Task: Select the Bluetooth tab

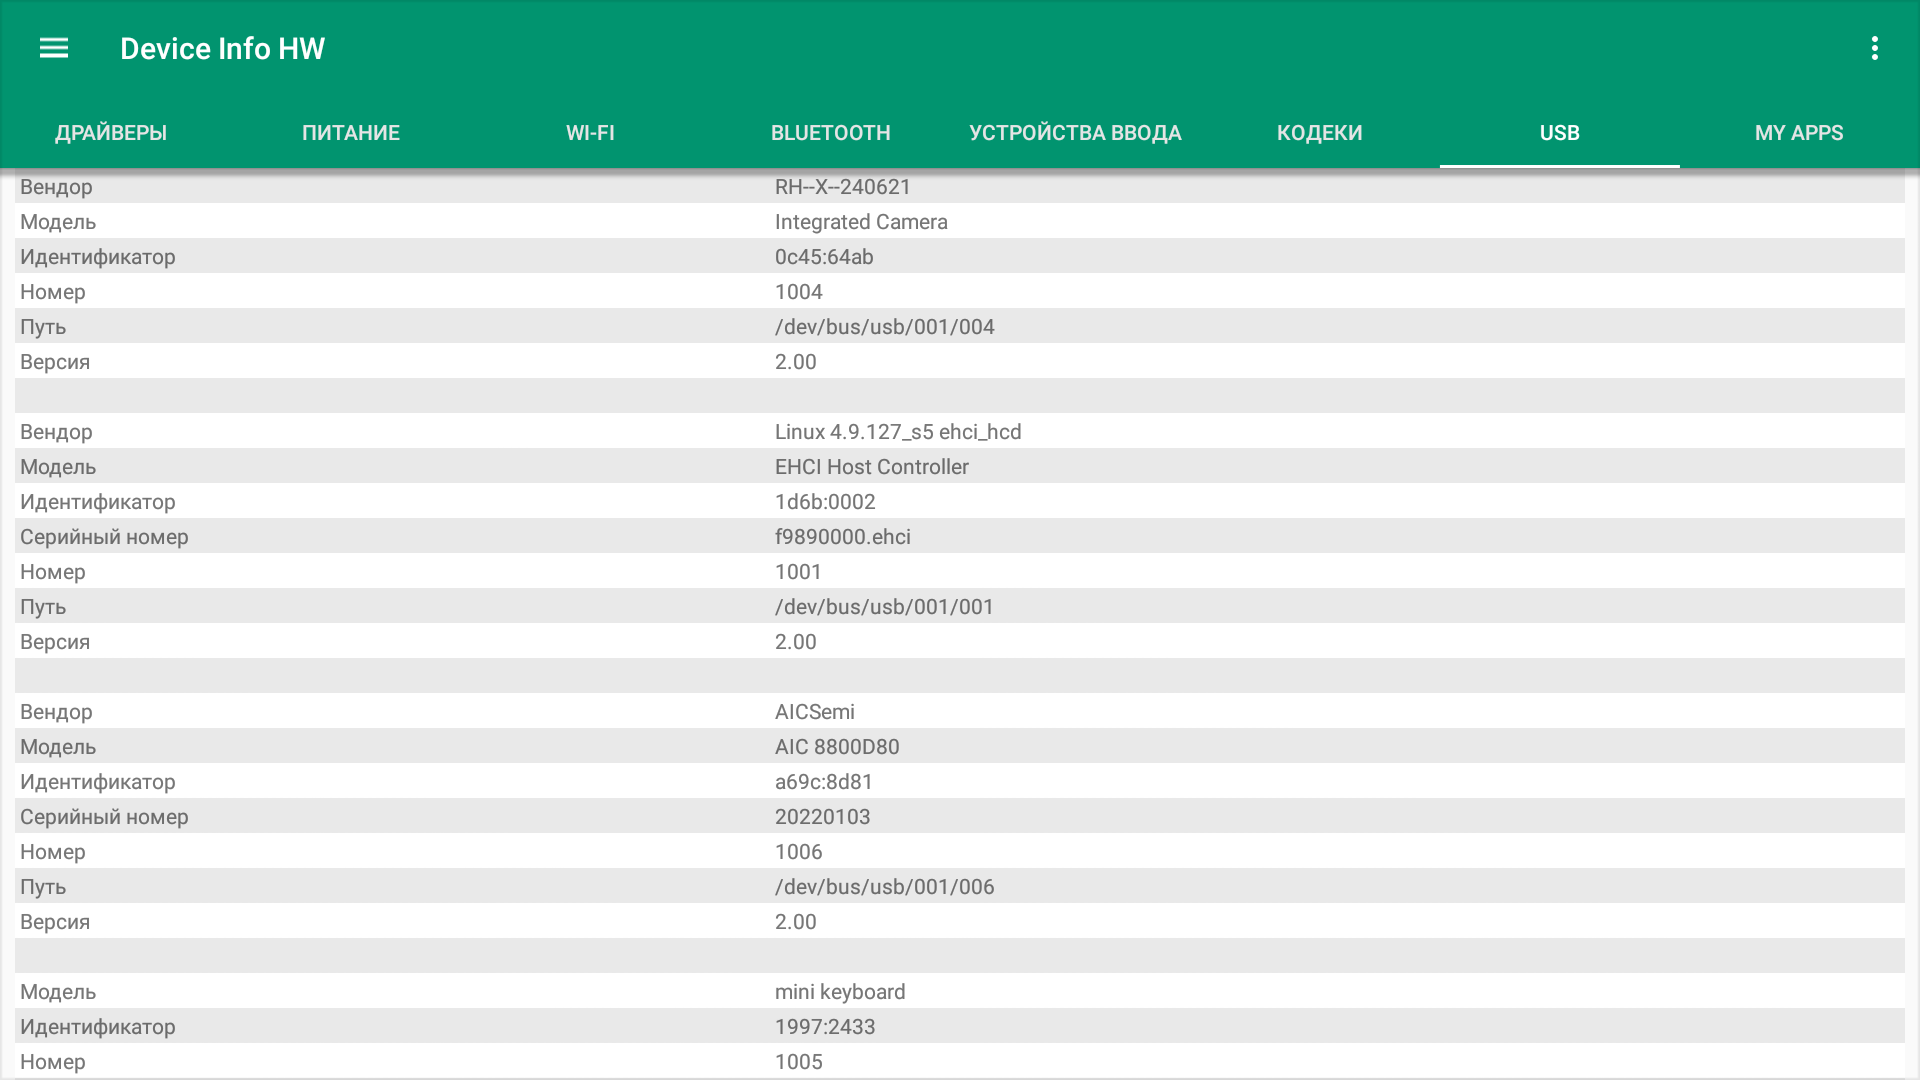Action: click(830, 133)
